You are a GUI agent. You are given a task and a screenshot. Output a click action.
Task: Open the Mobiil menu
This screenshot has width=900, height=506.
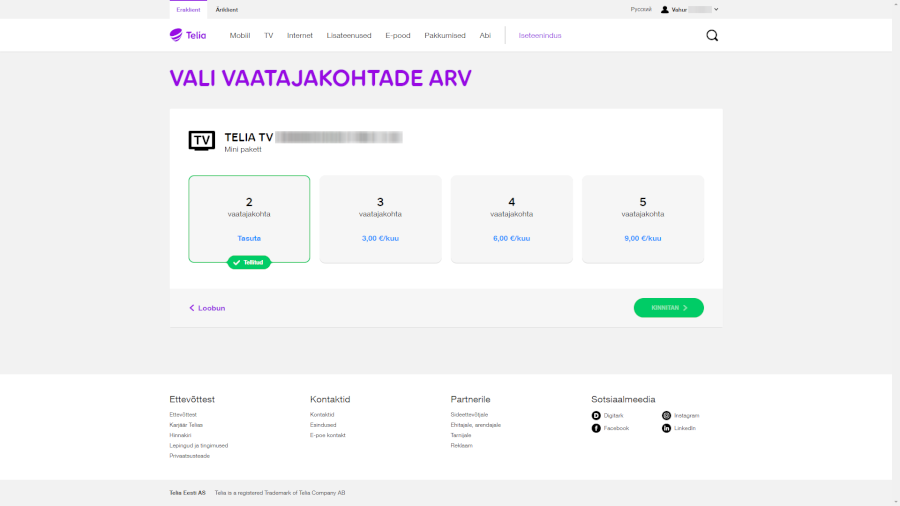pos(240,36)
